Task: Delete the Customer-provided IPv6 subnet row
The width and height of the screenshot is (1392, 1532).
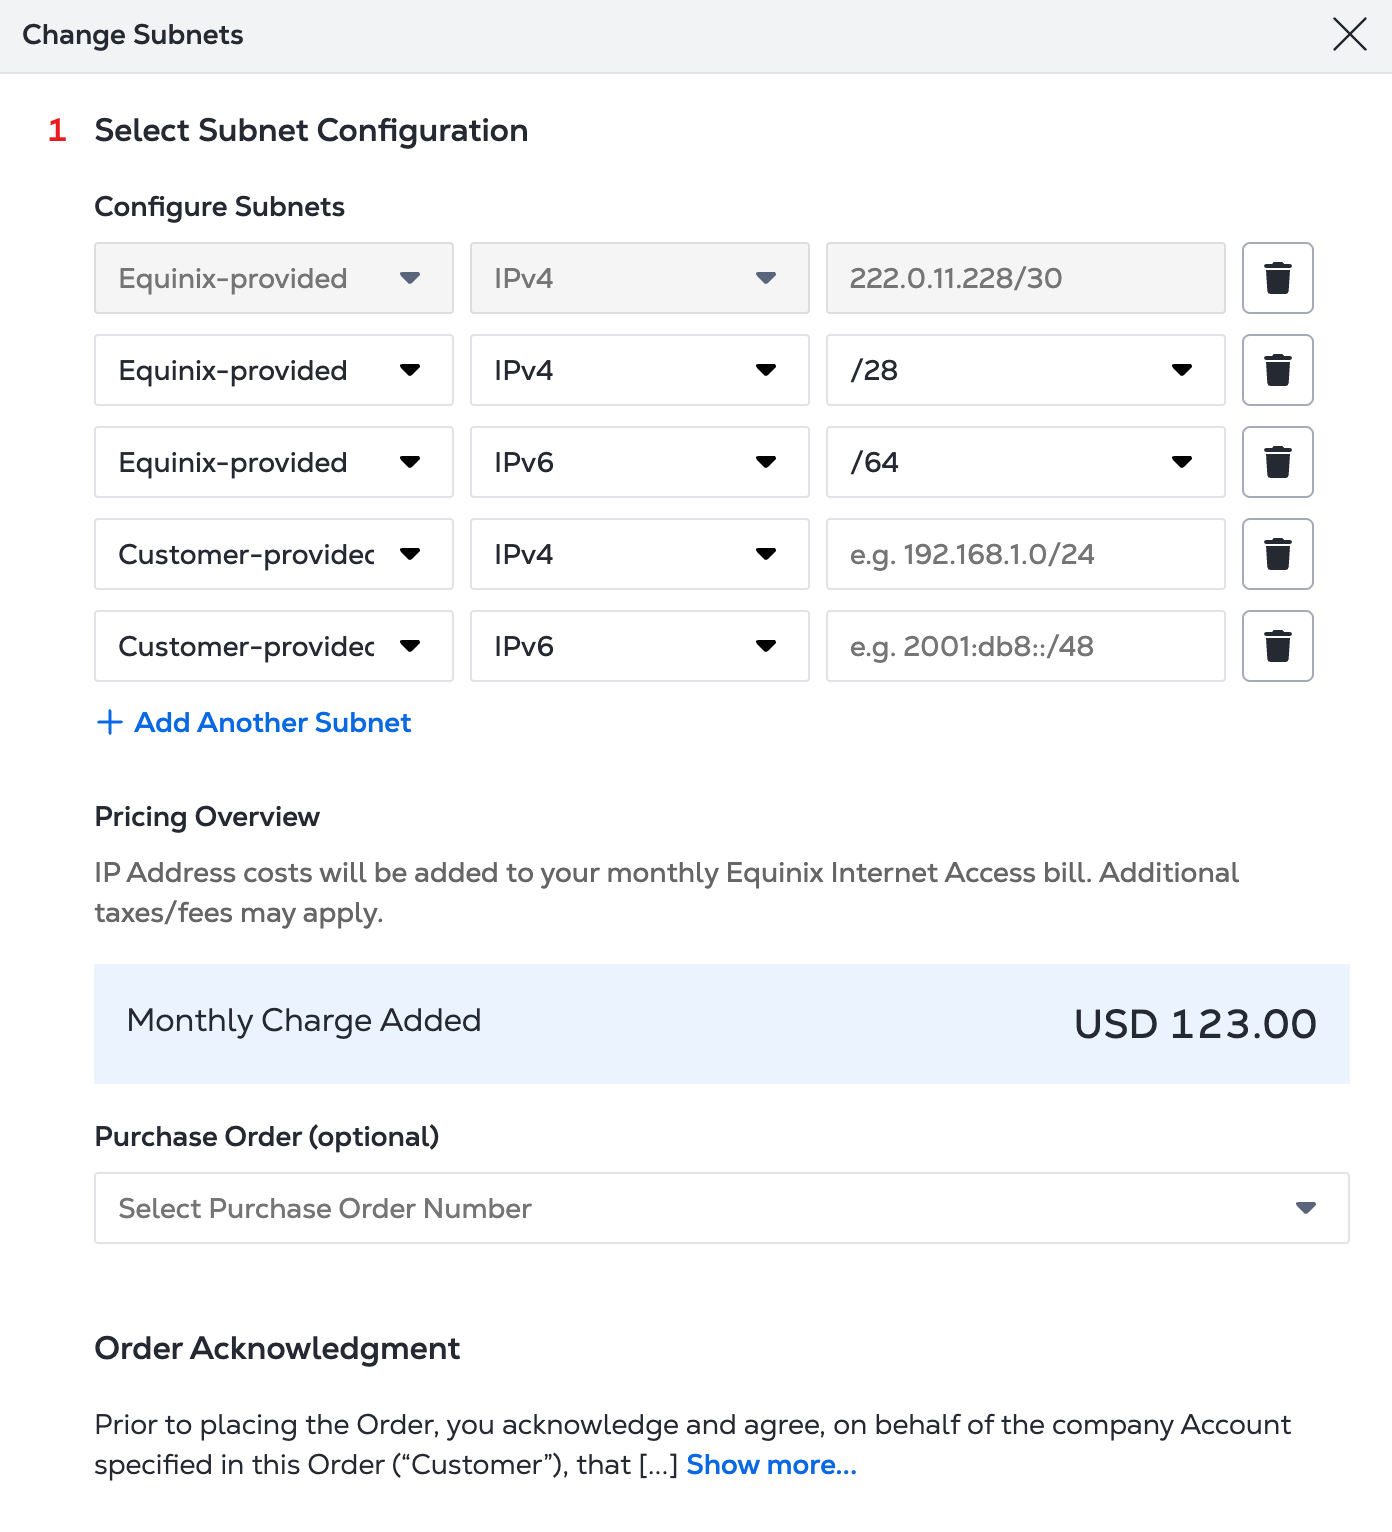Action: coord(1277,646)
